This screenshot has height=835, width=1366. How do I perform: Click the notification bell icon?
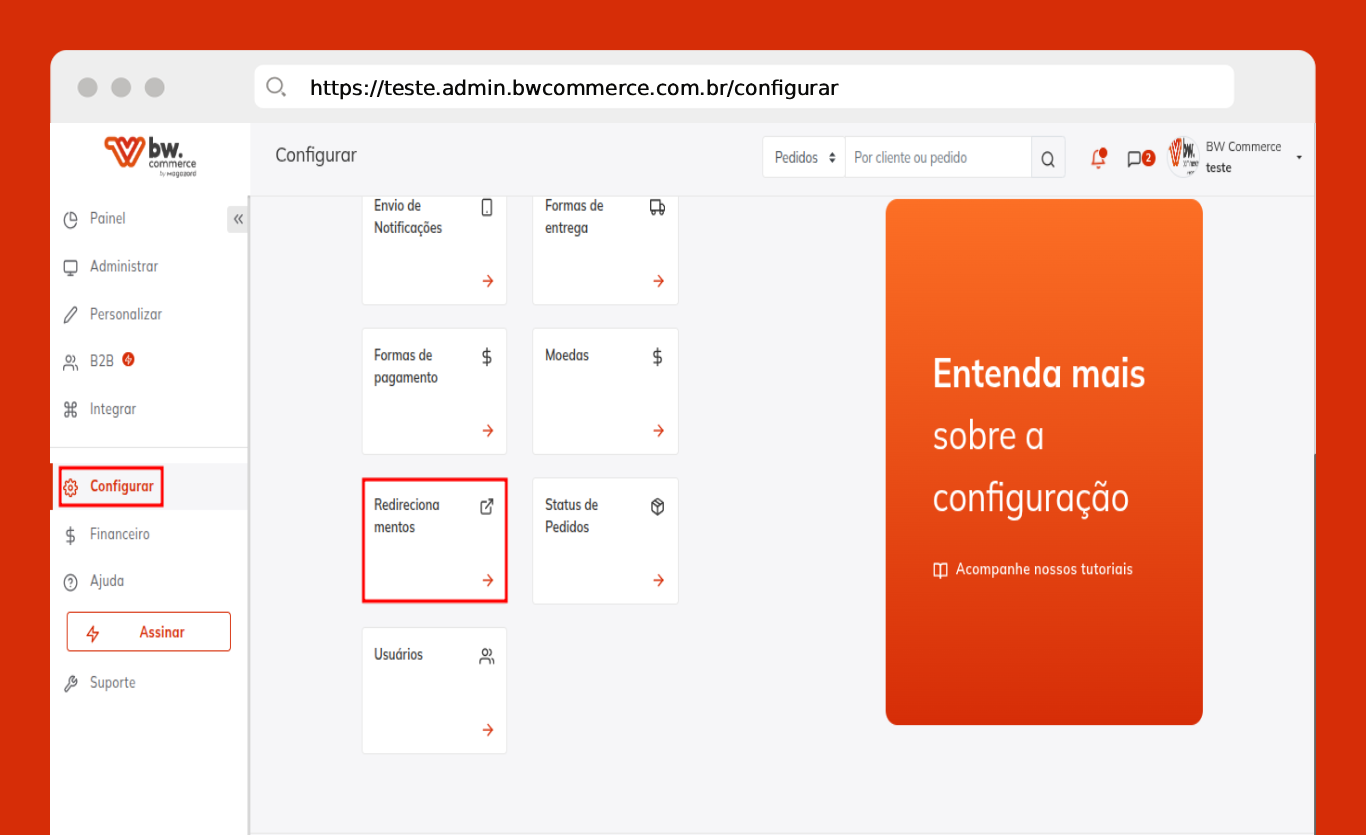1098,158
